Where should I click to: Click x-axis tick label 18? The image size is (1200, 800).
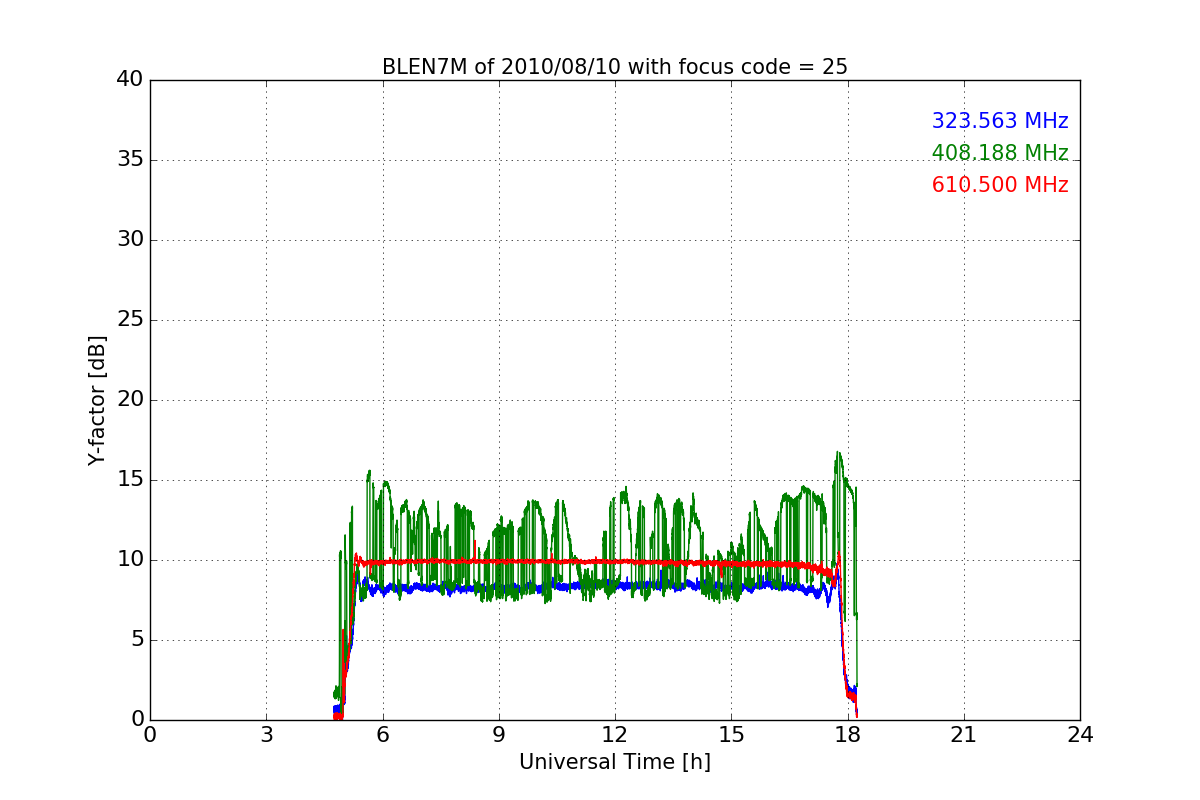[x=847, y=735]
